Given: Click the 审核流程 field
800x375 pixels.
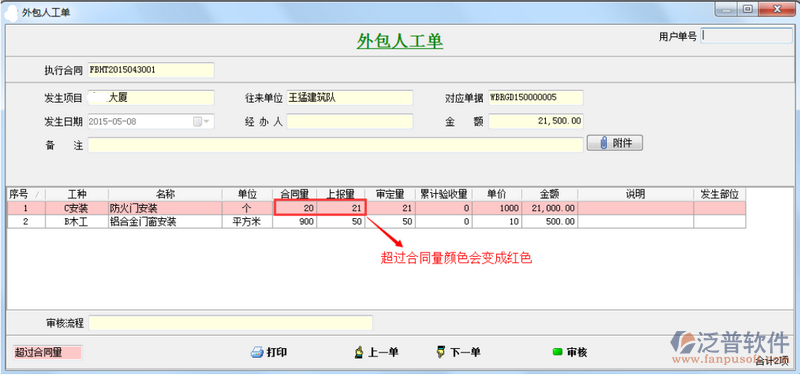Looking at the screenshot, I should tap(231, 323).
